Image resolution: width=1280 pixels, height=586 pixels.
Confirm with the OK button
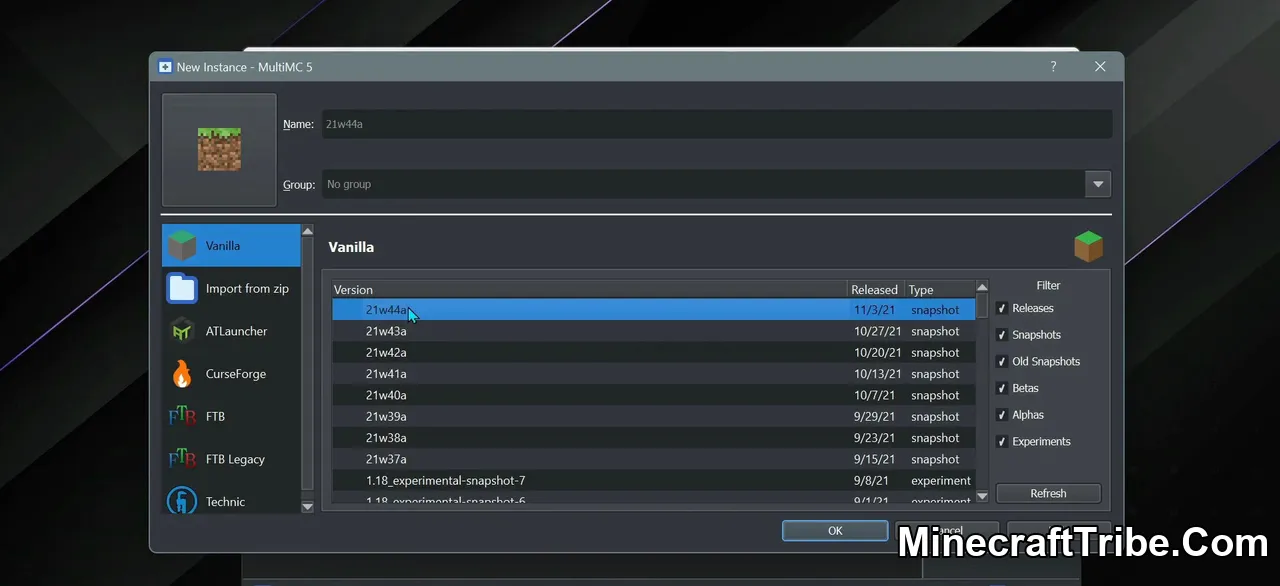coord(835,531)
